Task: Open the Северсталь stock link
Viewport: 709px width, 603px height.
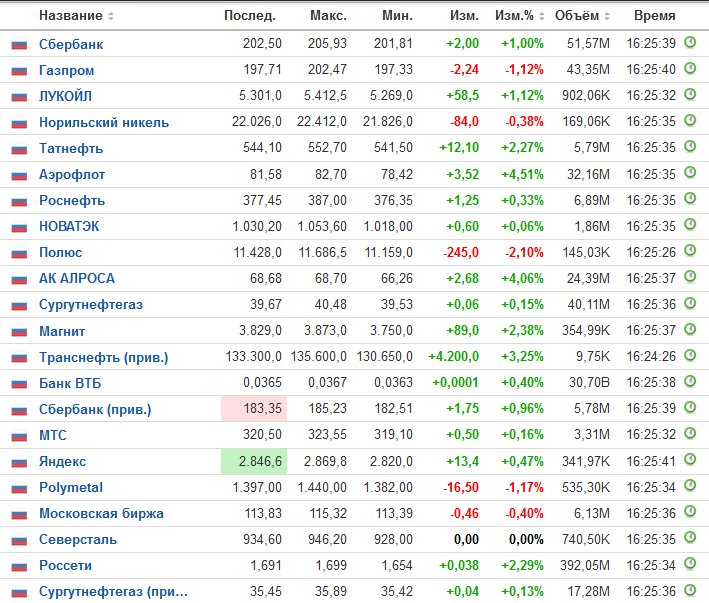Action: click(78, 540)
